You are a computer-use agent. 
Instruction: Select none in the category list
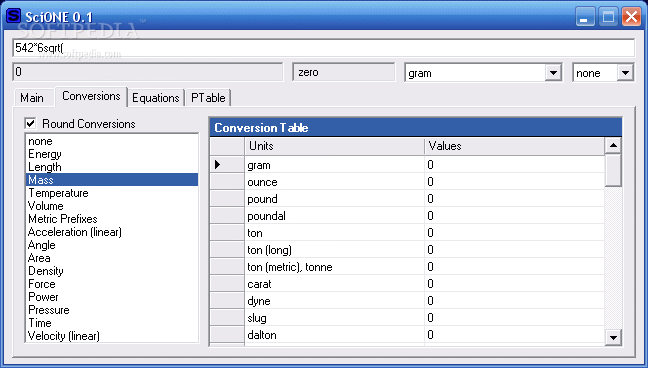click(112, 141)
